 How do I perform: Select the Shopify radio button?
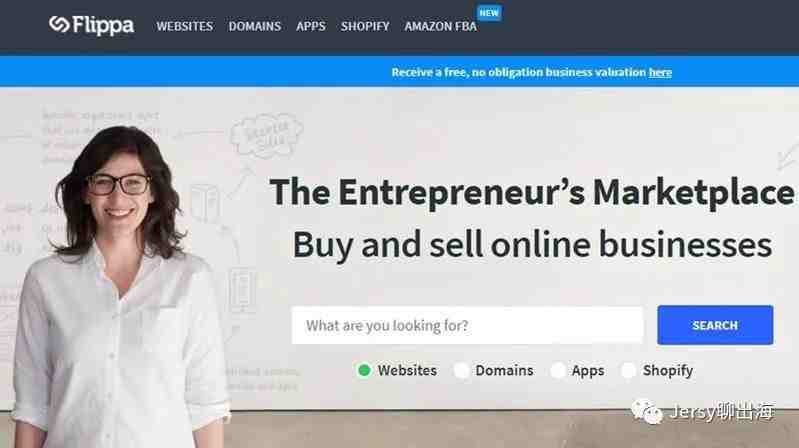click(x=628, y=370)
